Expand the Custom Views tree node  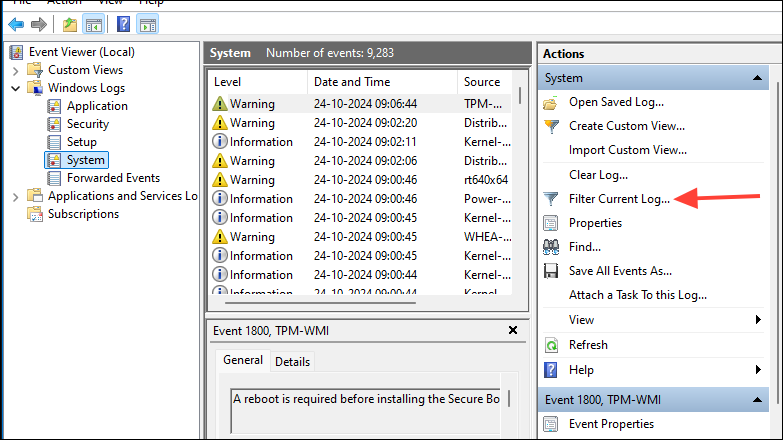(15, 70)
